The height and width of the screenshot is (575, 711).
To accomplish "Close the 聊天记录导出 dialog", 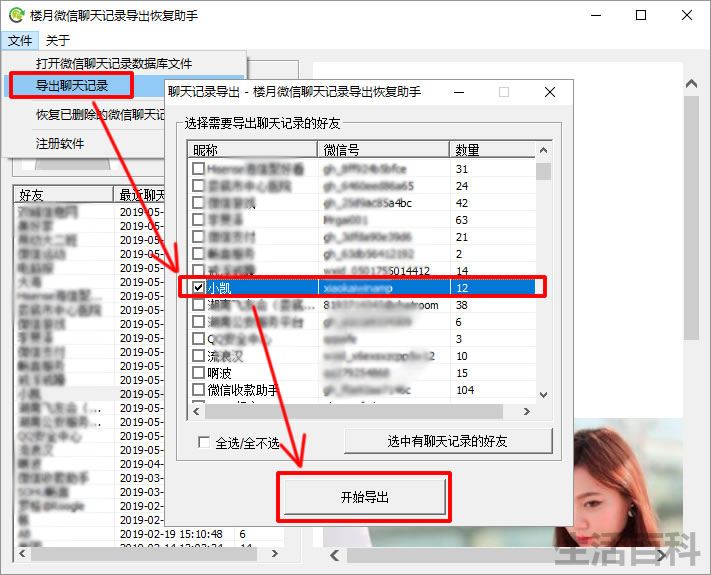I will click(x=550, y=92).
